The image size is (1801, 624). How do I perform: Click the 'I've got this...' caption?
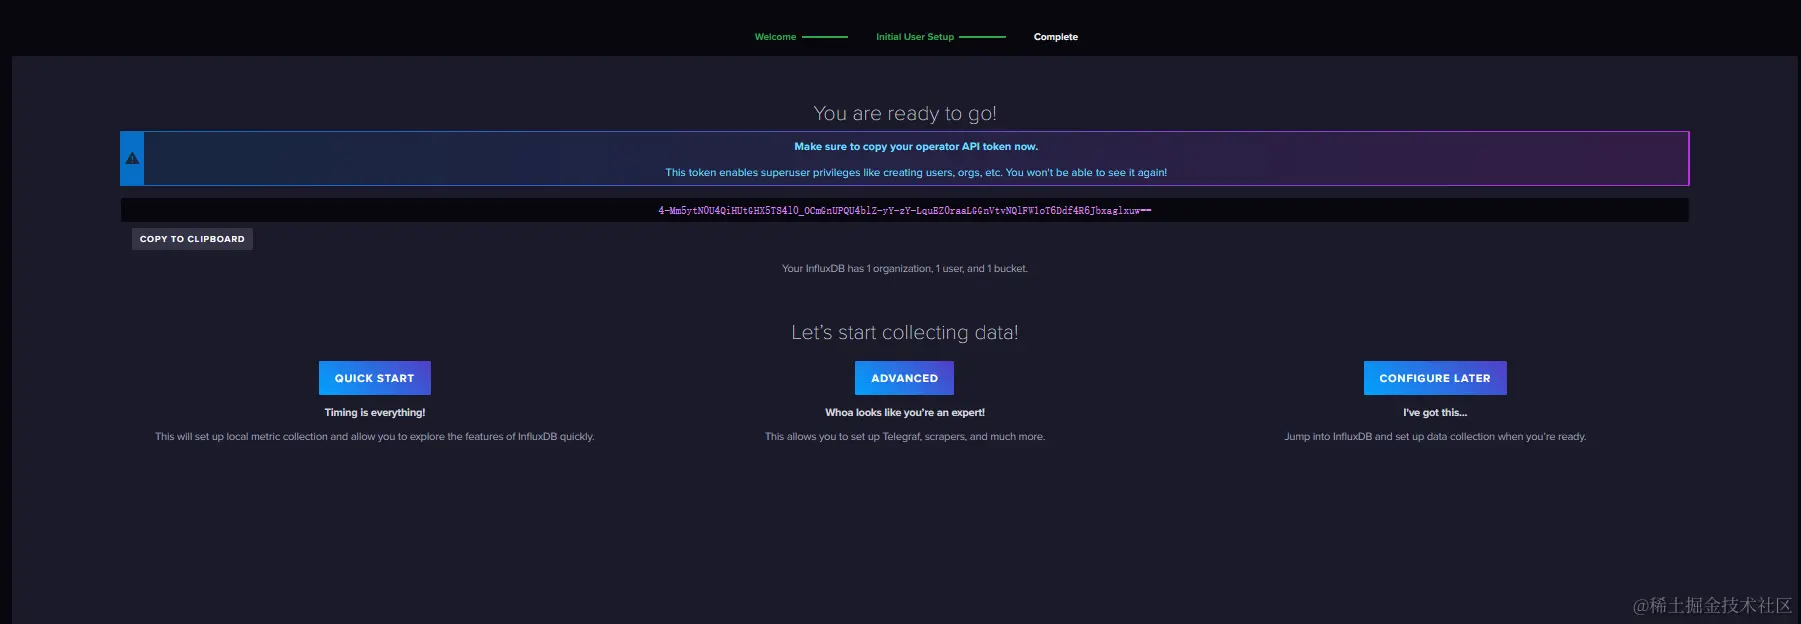click(1435, 413)
